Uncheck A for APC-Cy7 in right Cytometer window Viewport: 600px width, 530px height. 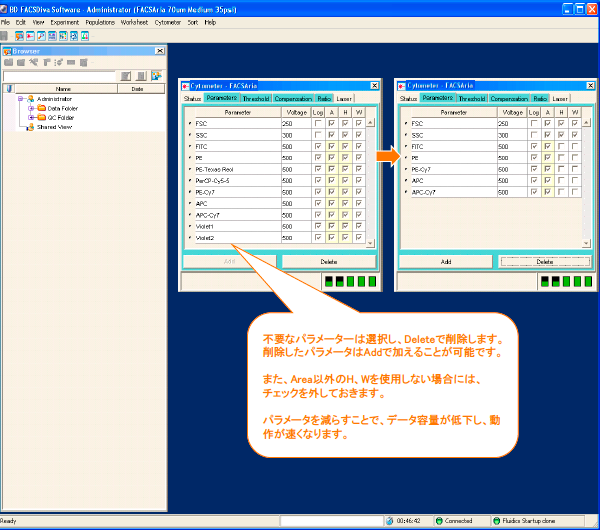[x=547, y=192]
